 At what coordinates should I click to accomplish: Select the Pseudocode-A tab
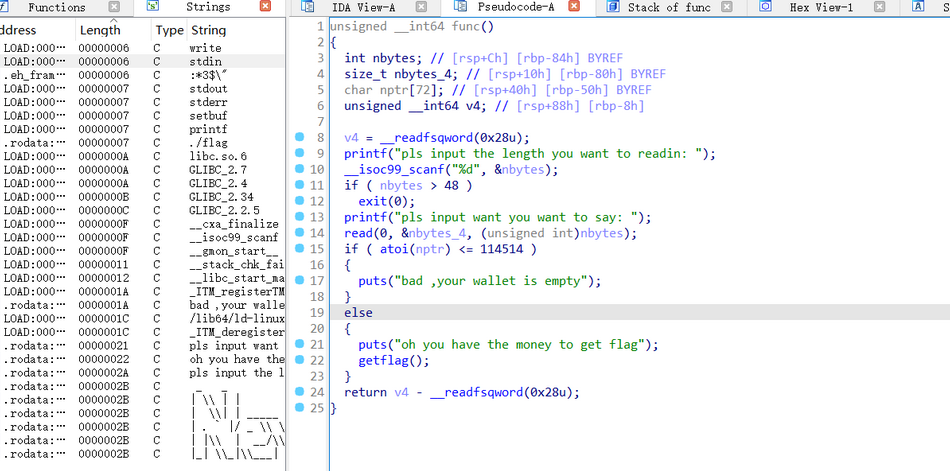[x=516, y=7]
